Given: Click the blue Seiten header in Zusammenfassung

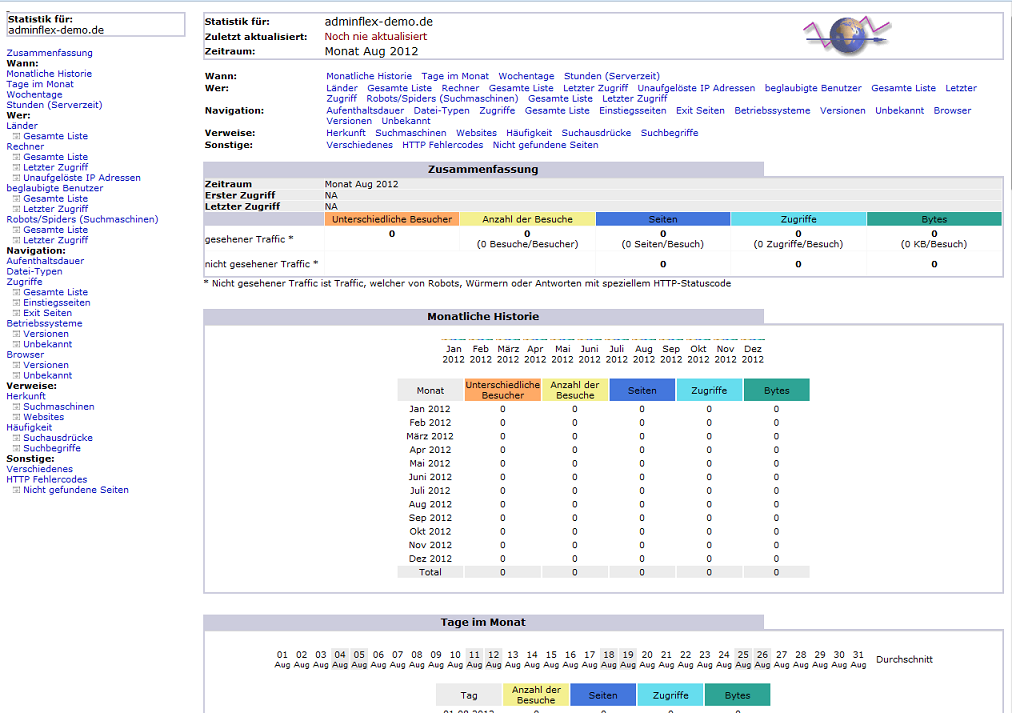Looking at the screenshot, I should [x=663, y=219].
